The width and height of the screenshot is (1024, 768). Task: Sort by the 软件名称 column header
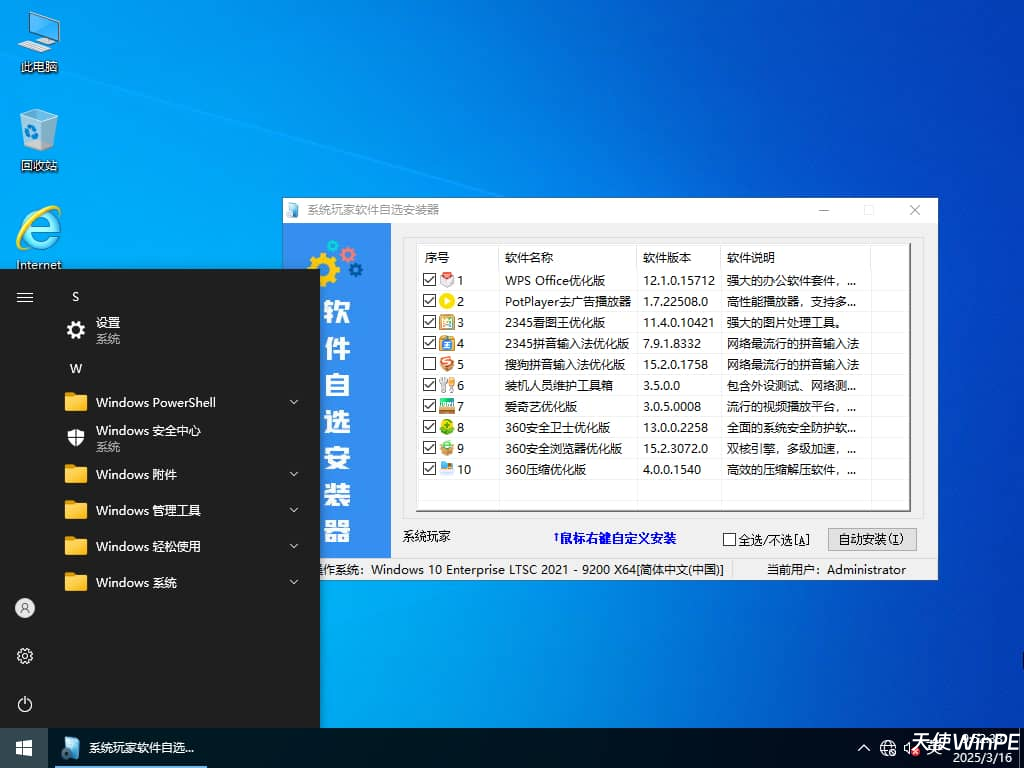(x=568, y=257)
